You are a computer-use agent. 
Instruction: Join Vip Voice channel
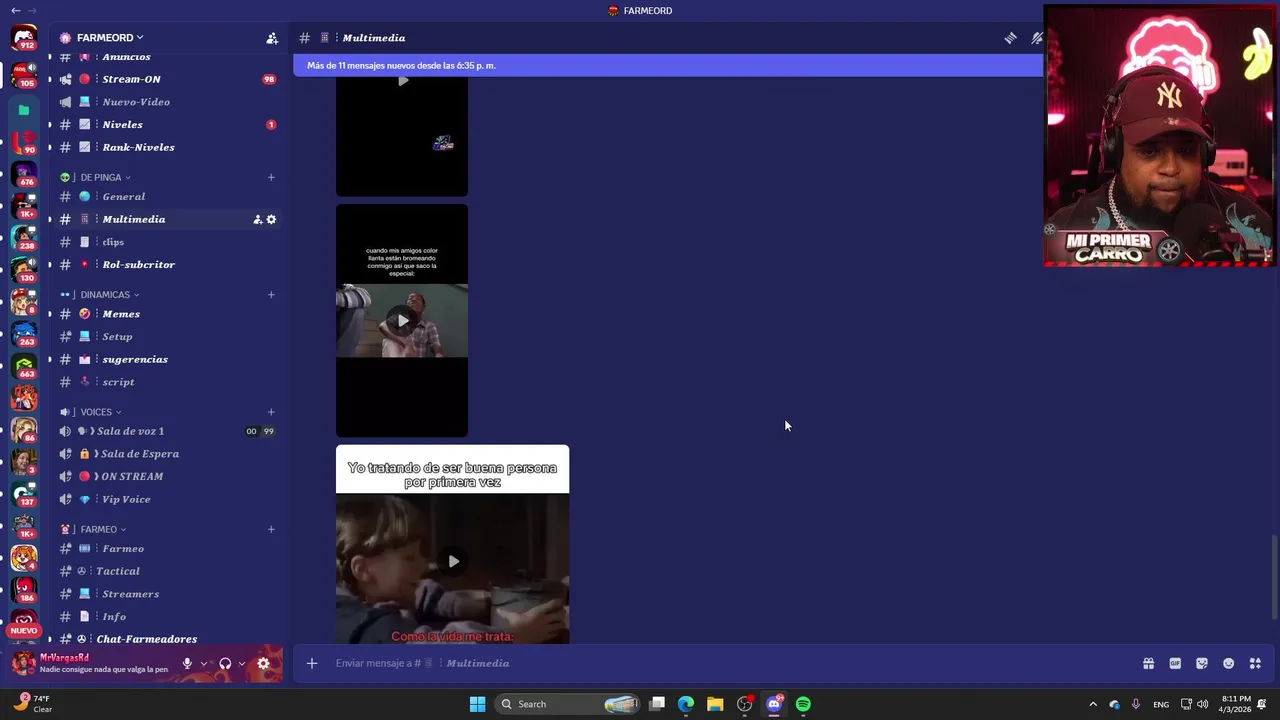167,499
